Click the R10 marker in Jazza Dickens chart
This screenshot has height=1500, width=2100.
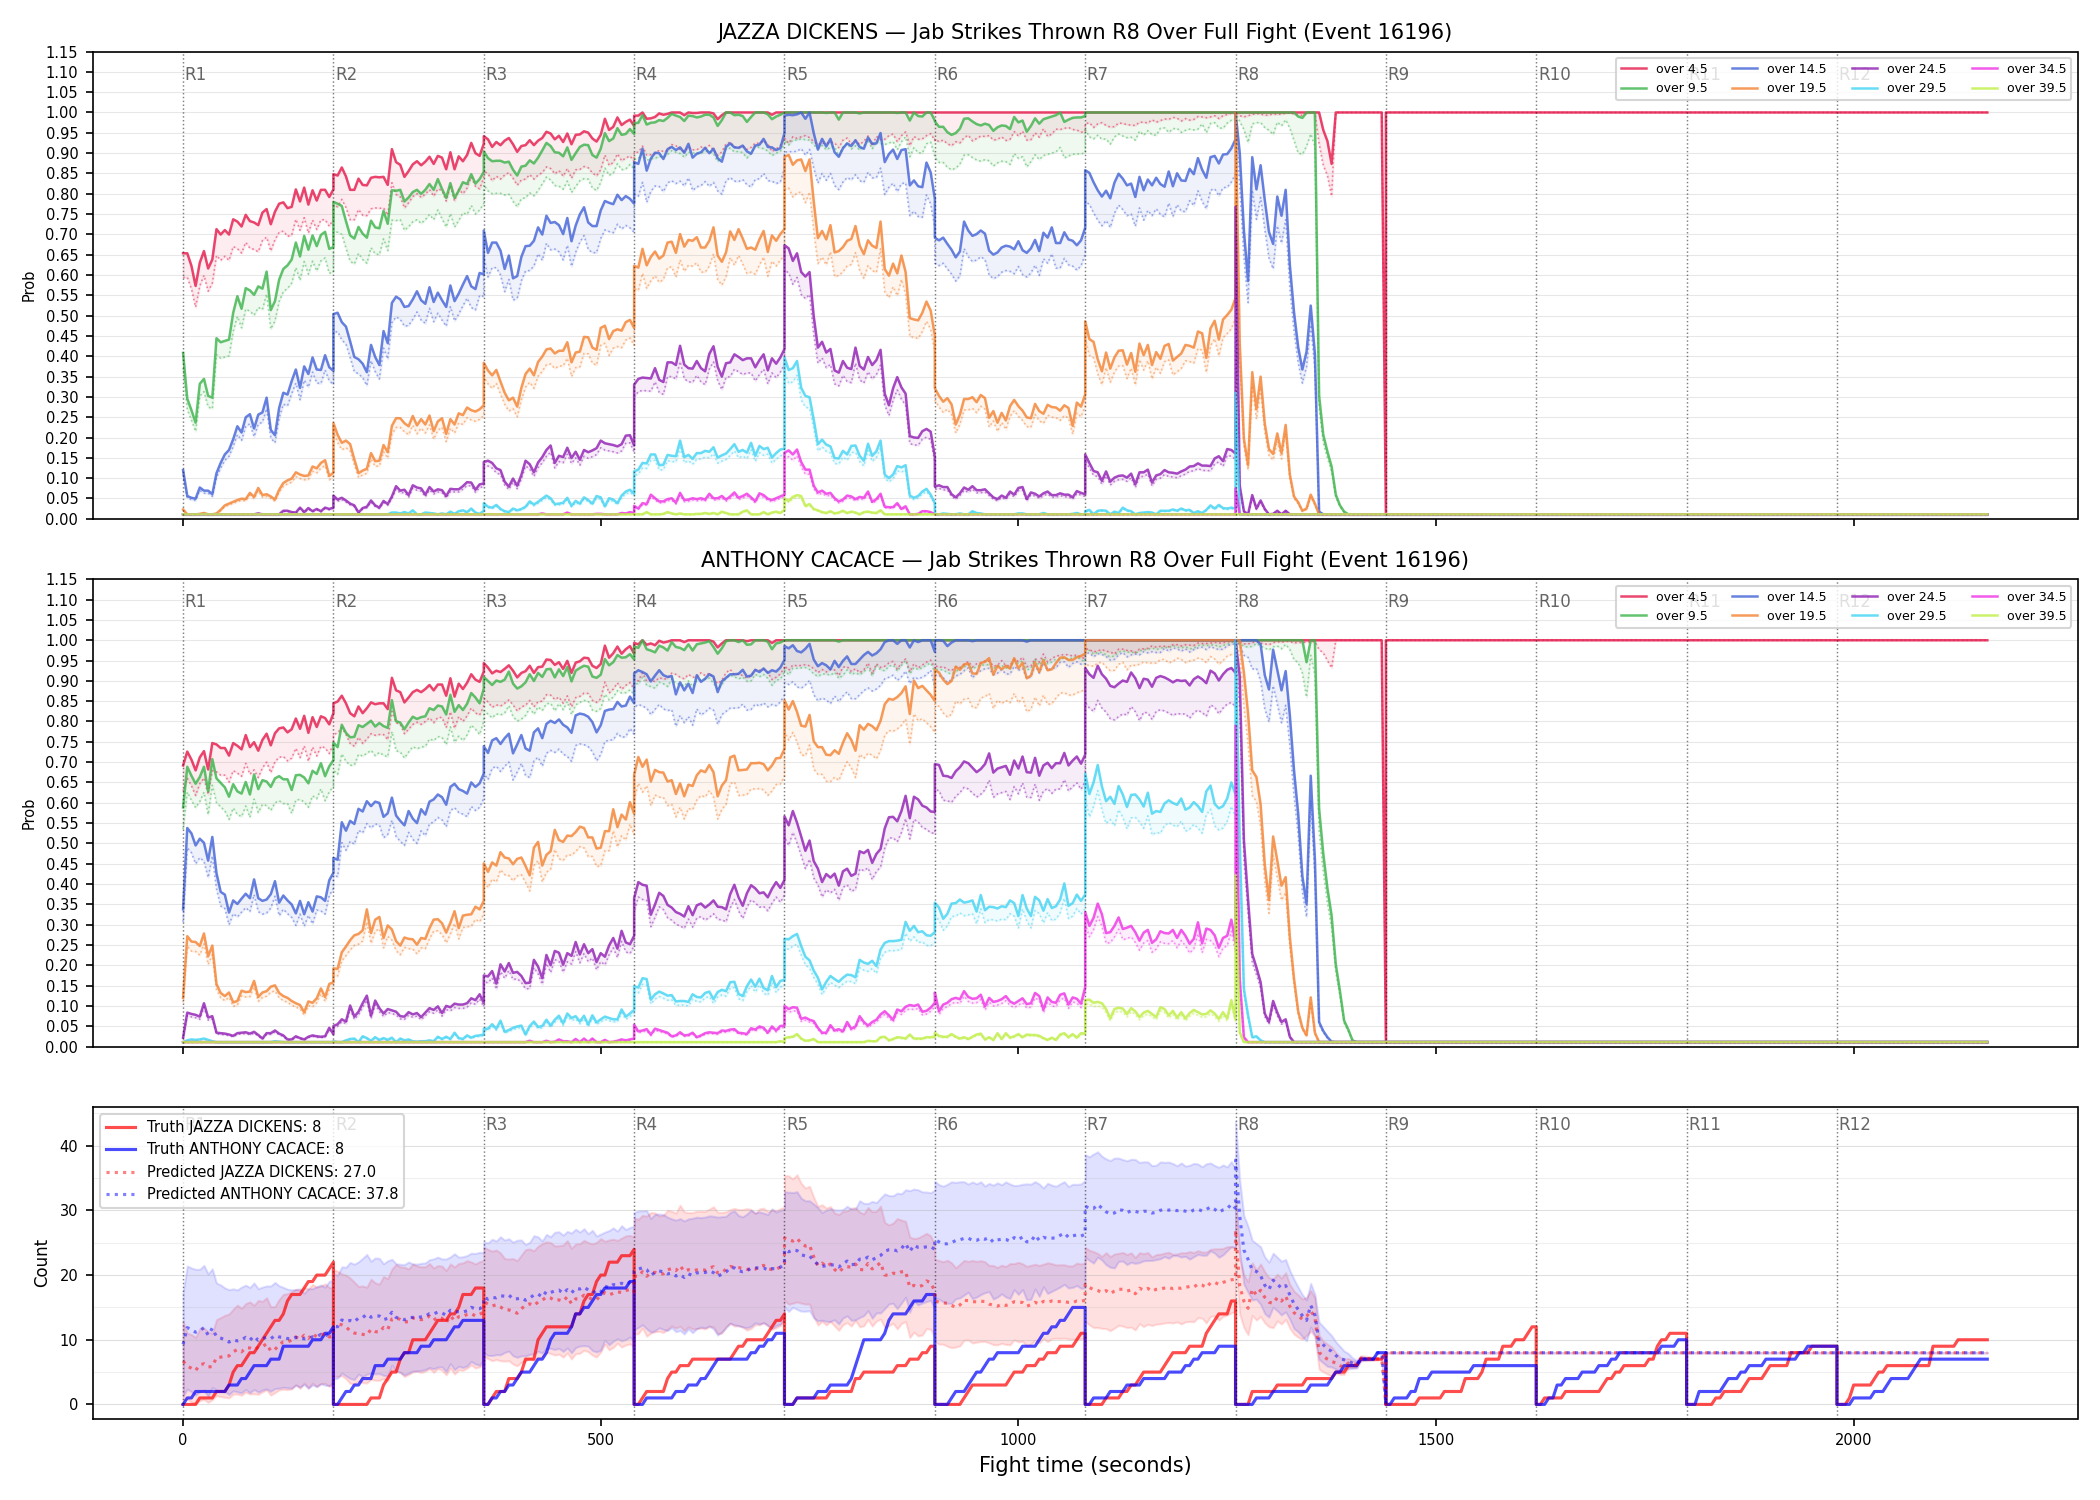pos(1554,74)
